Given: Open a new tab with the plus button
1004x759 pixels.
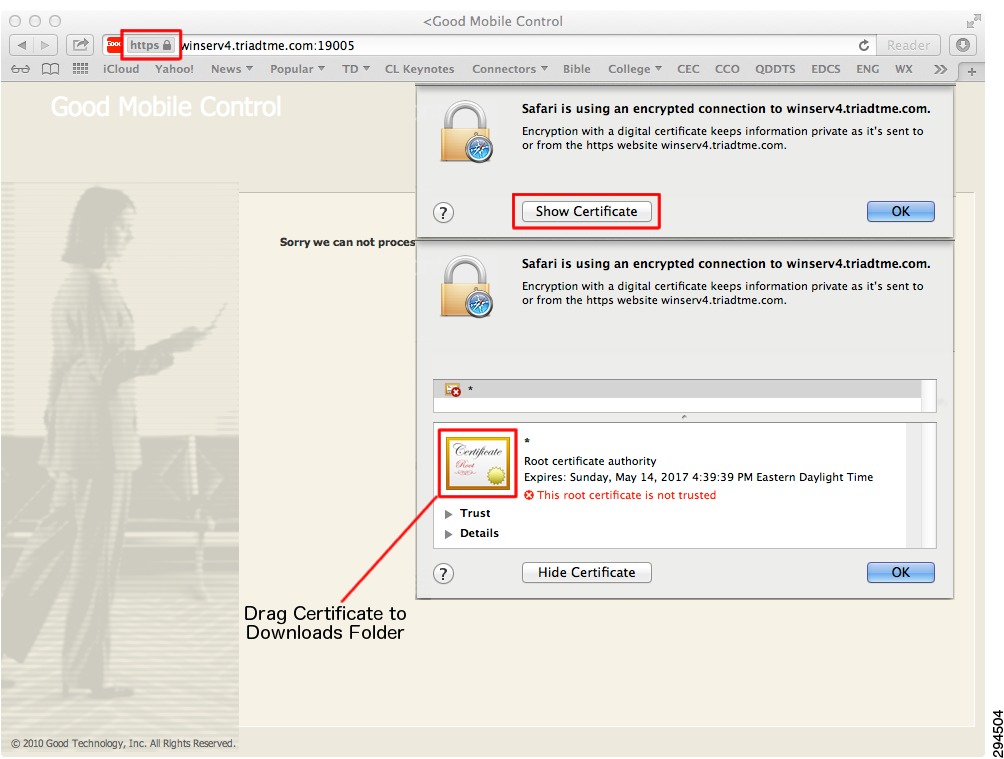Looking at the screenshot, I should point(971,71).
